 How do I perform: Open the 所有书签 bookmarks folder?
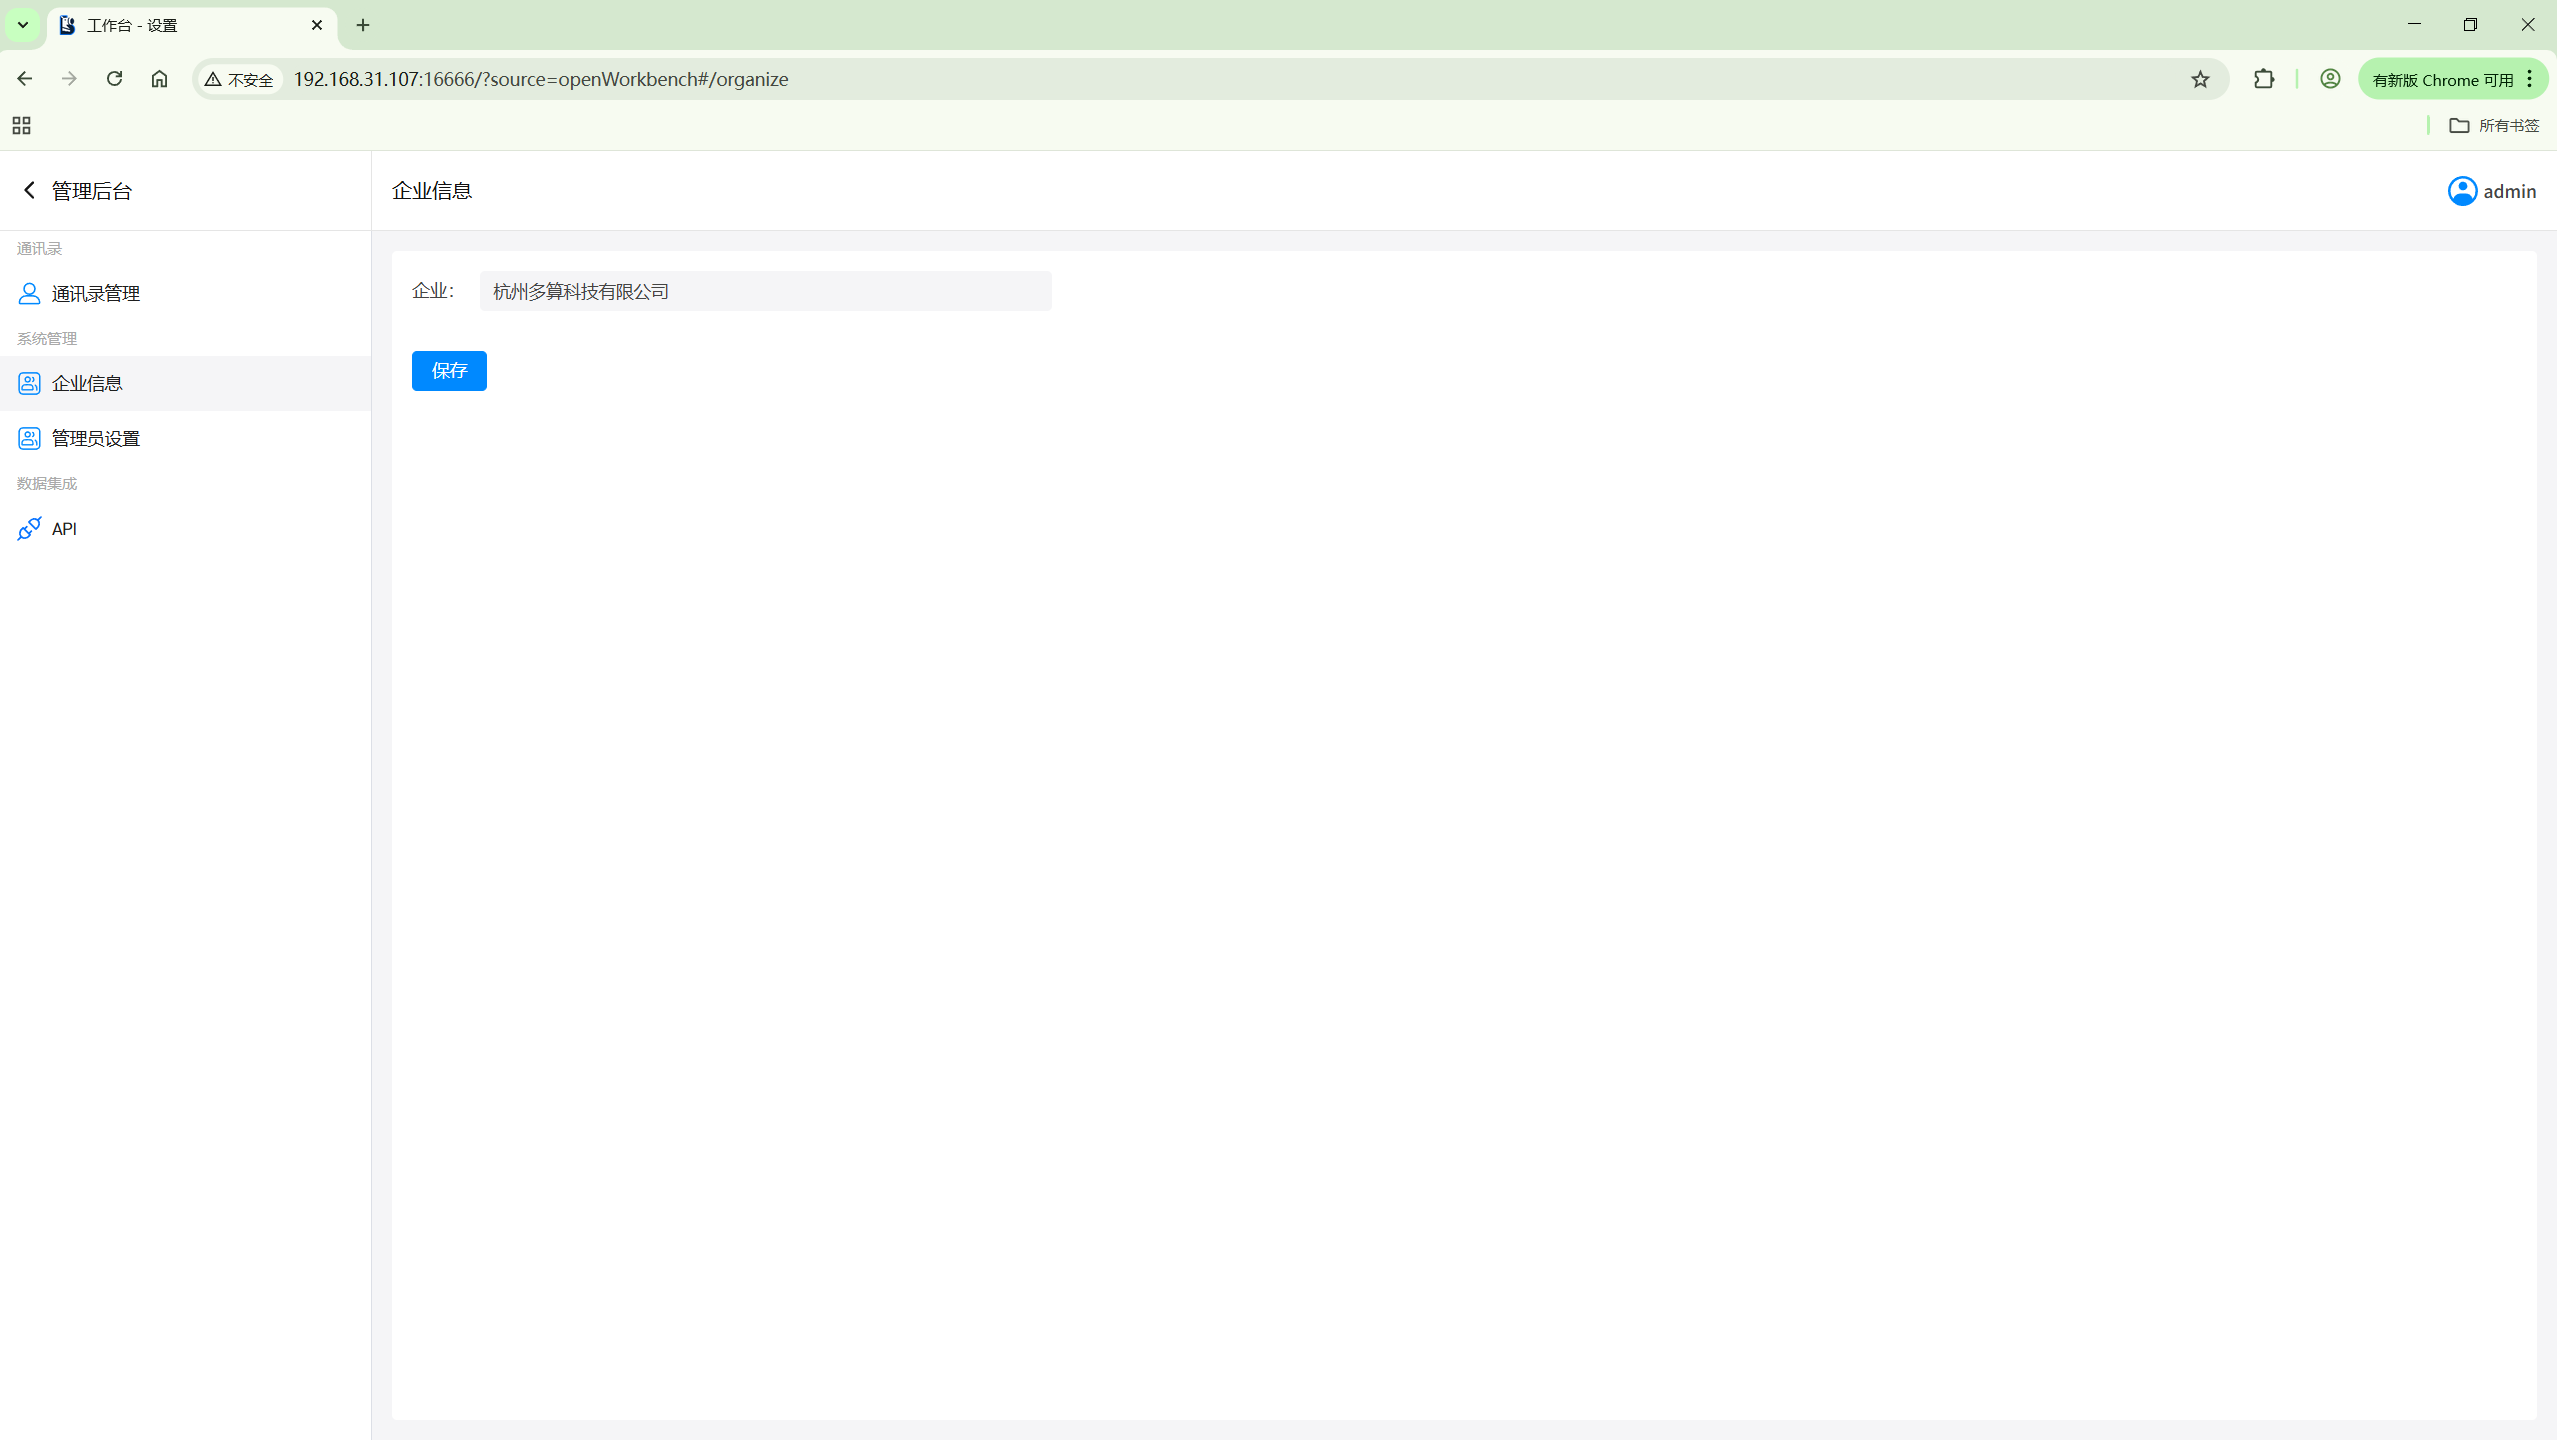click(2494, 125)
